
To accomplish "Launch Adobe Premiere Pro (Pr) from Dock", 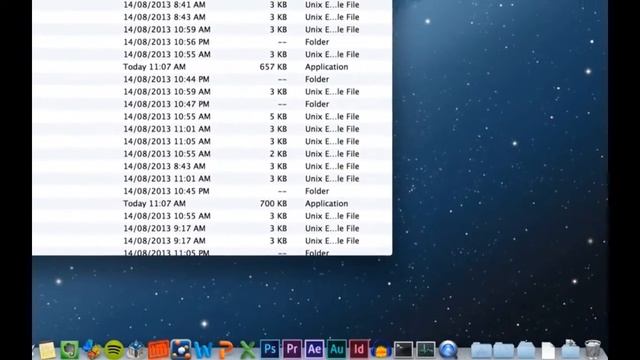I will coord(292,349).
